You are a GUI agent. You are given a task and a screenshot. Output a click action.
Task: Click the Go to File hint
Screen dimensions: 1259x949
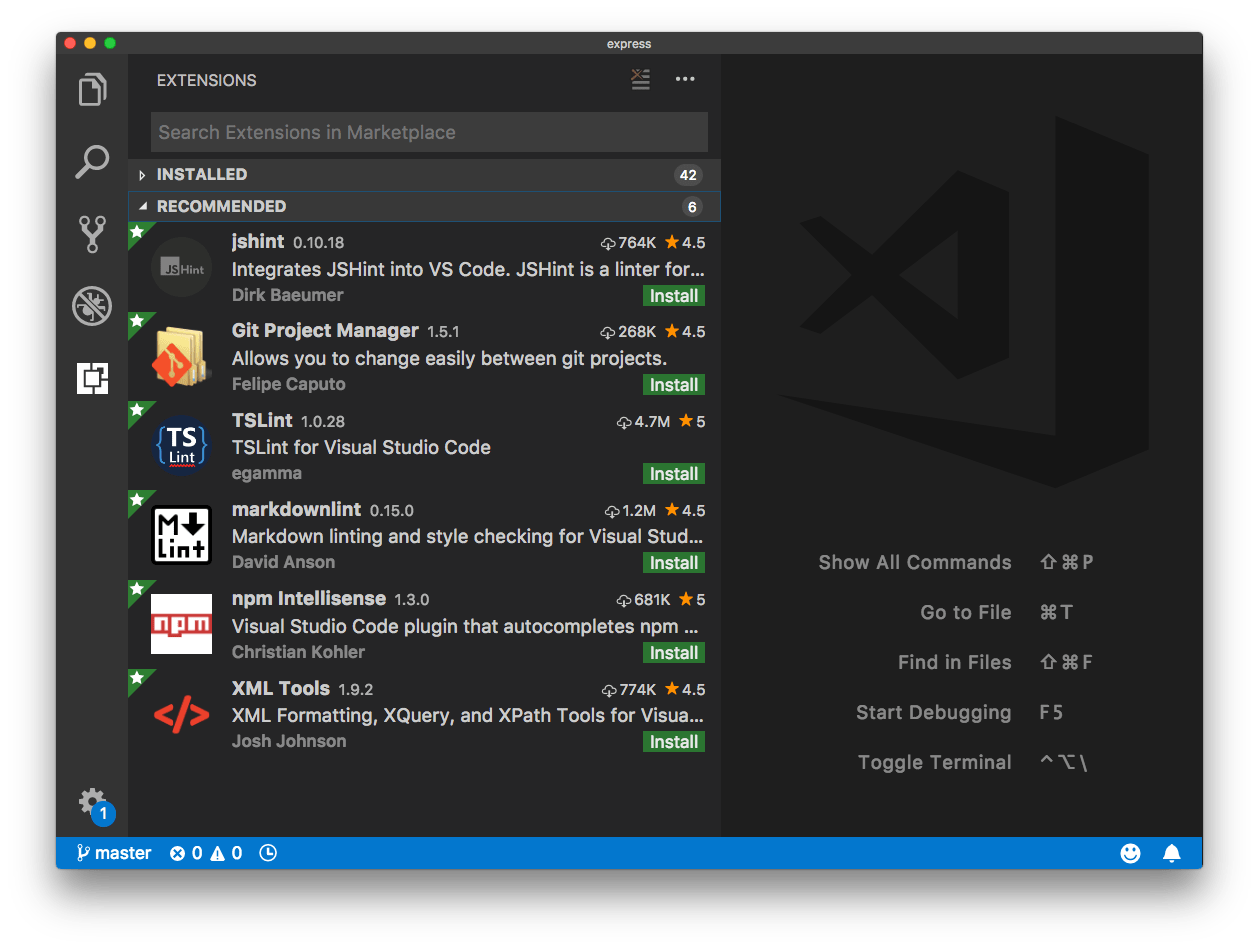pyautogui.click(x=966, y=612)
